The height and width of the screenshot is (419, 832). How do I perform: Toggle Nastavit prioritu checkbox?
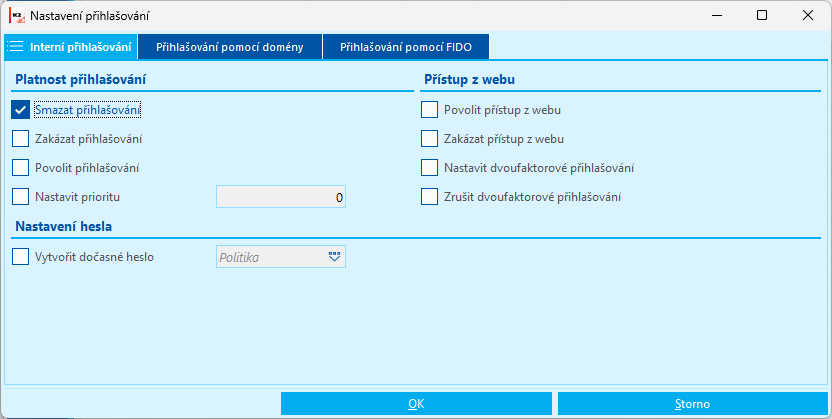point(21,197)
